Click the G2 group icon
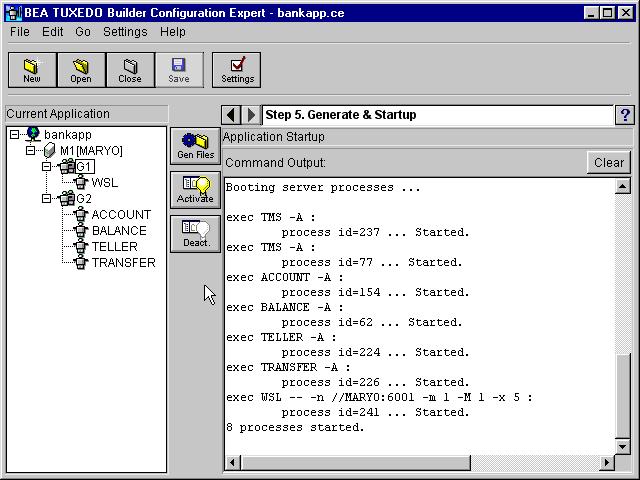Image resolution: width=640 pixels, height=480 pixels. point(67,198)
